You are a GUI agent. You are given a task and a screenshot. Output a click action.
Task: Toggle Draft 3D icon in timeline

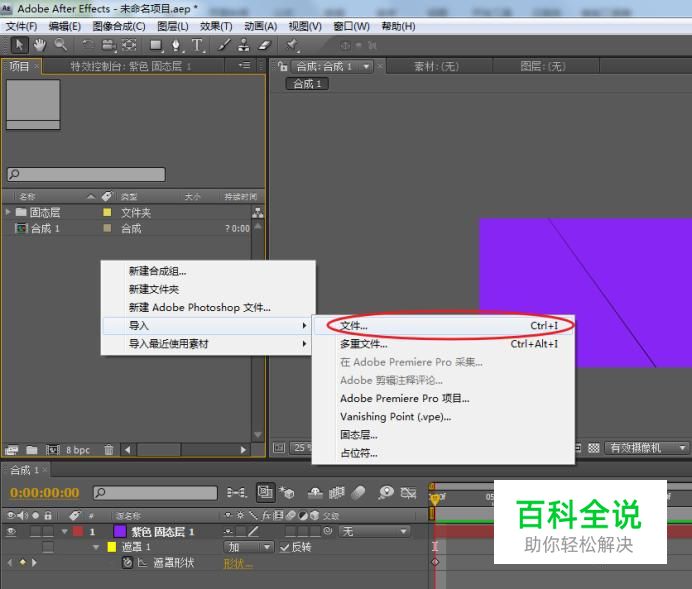[287, 492]
